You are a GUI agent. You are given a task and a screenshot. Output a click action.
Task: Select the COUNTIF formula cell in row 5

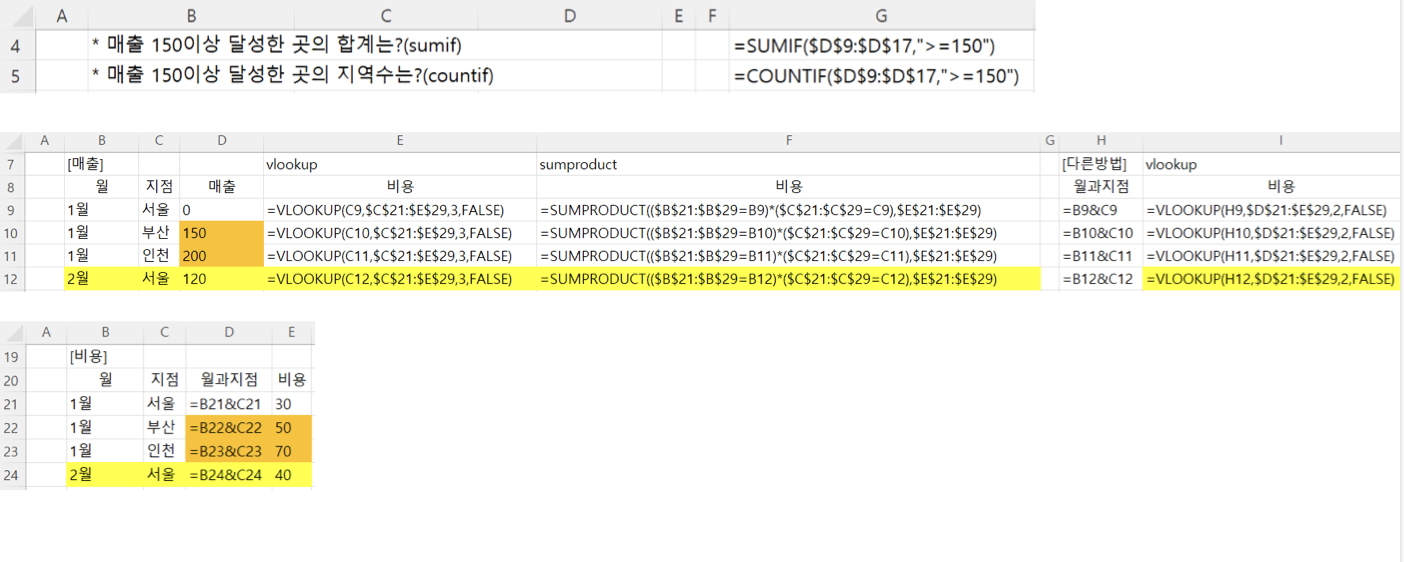click(881, 75)
